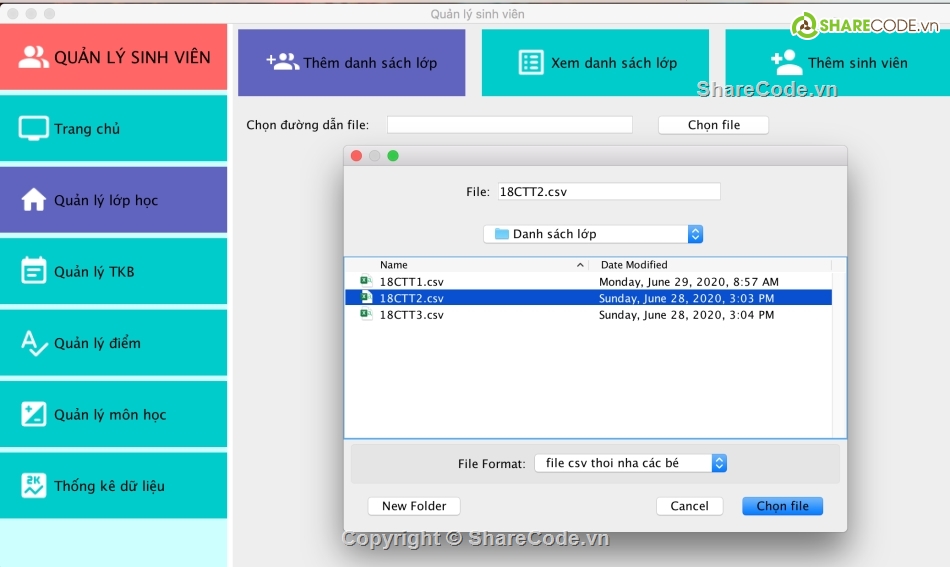Click the chart icon for Thống kê dữ liệu
Viewport: 950px width, 567px height.
pyautogui.click(x=34, y=486)
